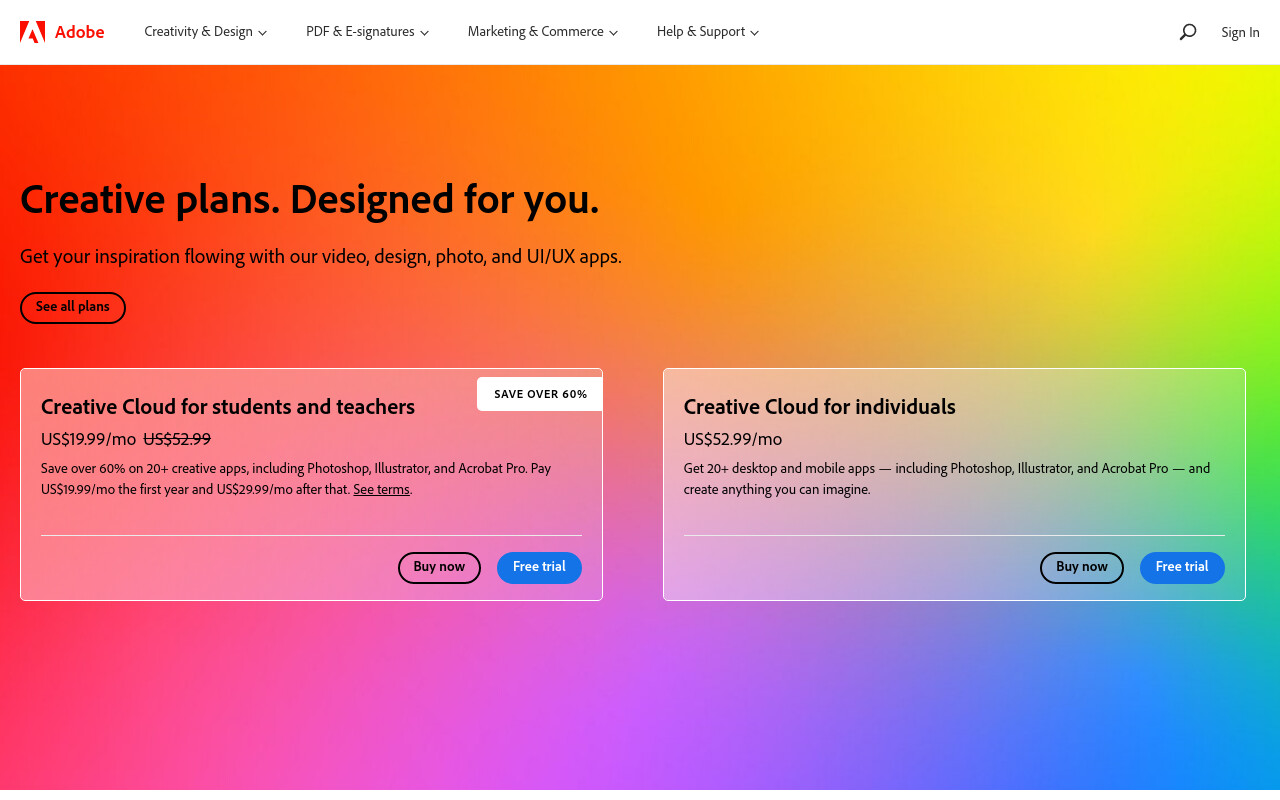This screenshot has height=800, width=1280.
Task: Expand the PDF & E-signatures chevron
Action: [x=424, y=33]
